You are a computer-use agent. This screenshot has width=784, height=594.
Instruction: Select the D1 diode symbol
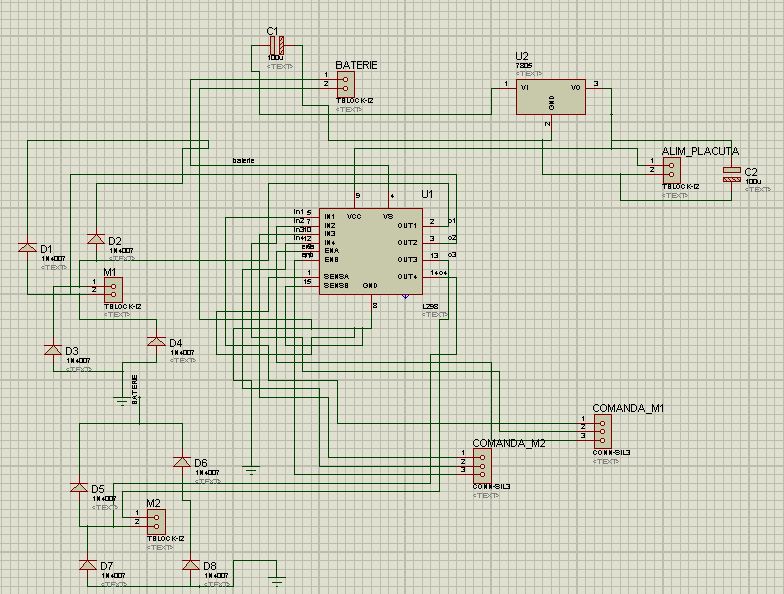[x=28, y=248]
